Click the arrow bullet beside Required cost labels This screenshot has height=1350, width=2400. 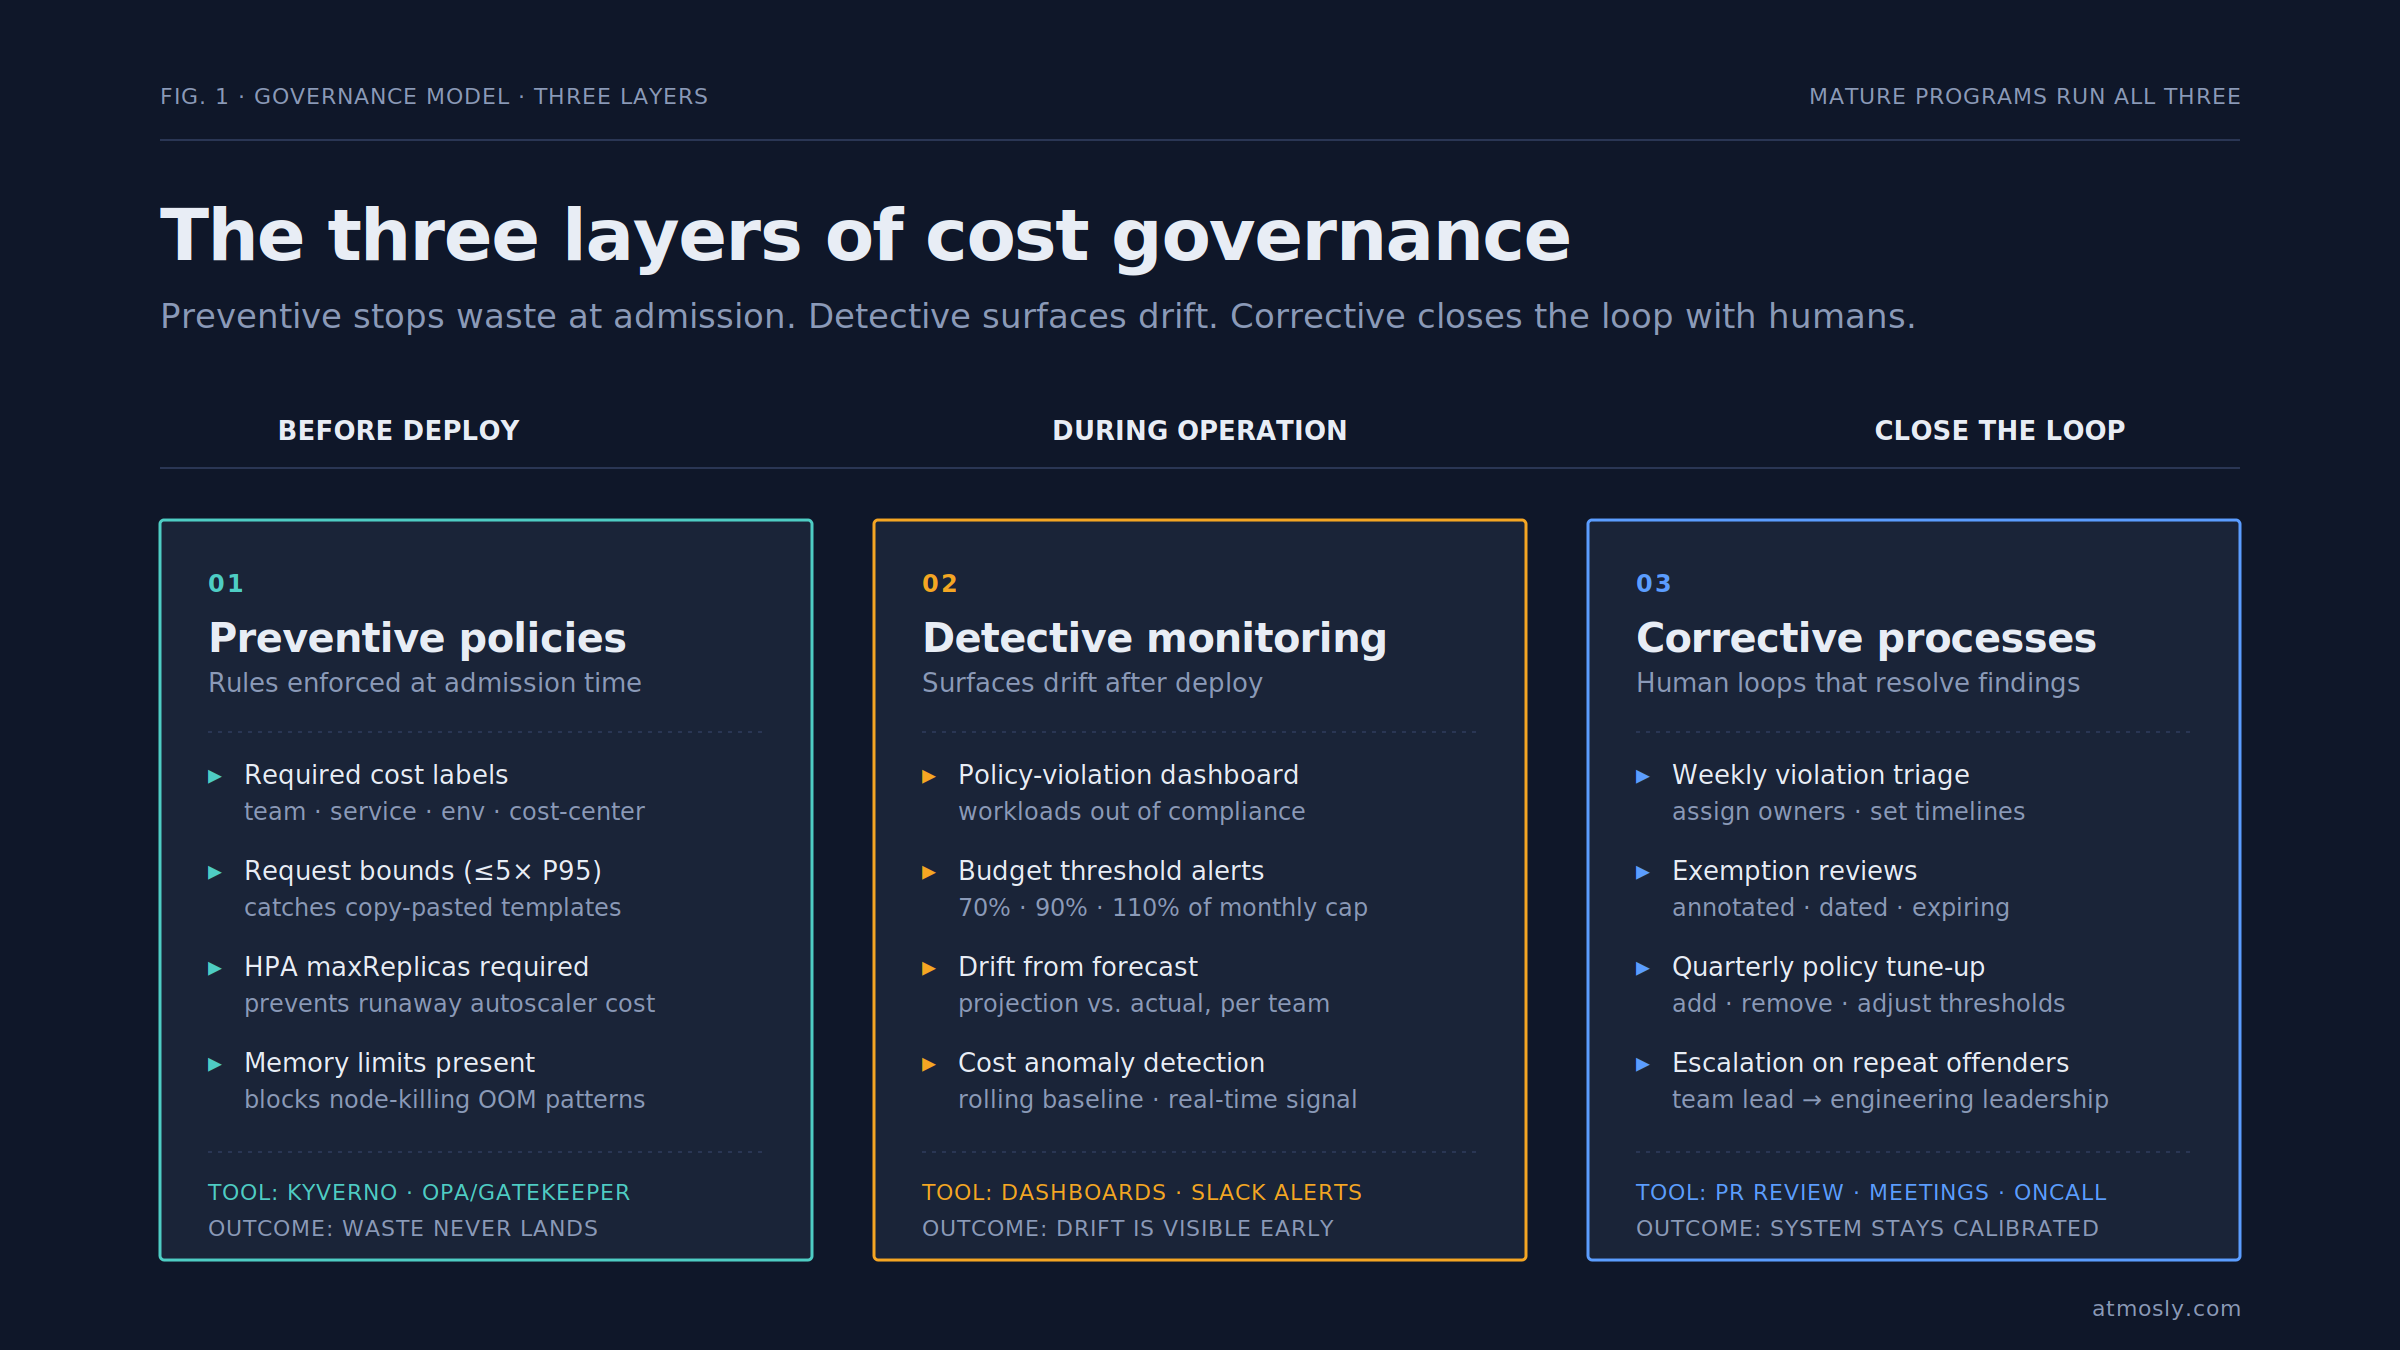coord(214,776)
